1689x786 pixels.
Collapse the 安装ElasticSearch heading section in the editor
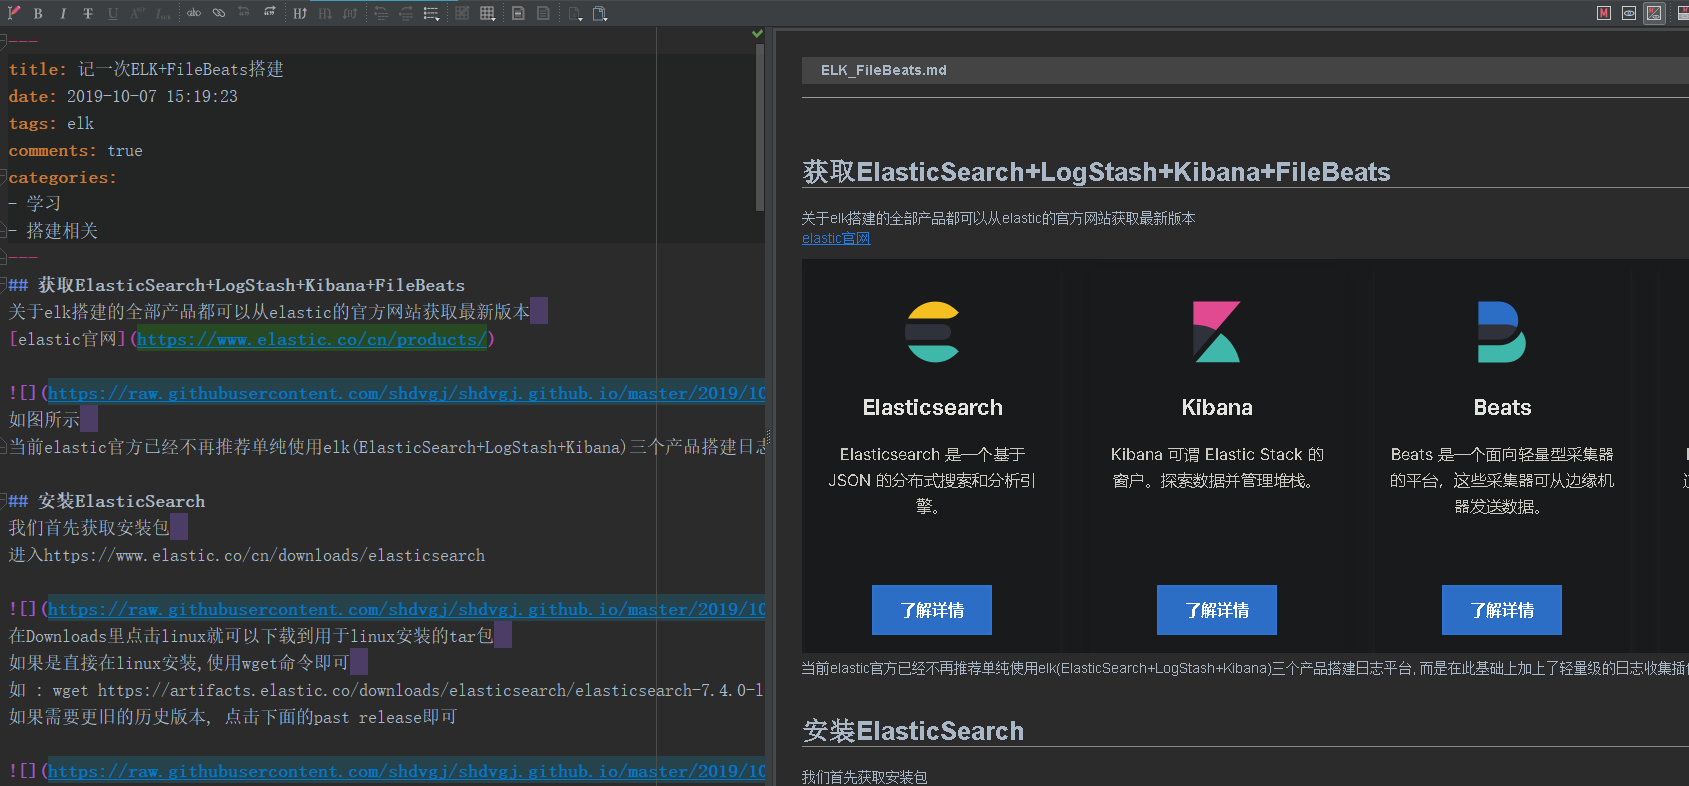click(x=3, y=501)
